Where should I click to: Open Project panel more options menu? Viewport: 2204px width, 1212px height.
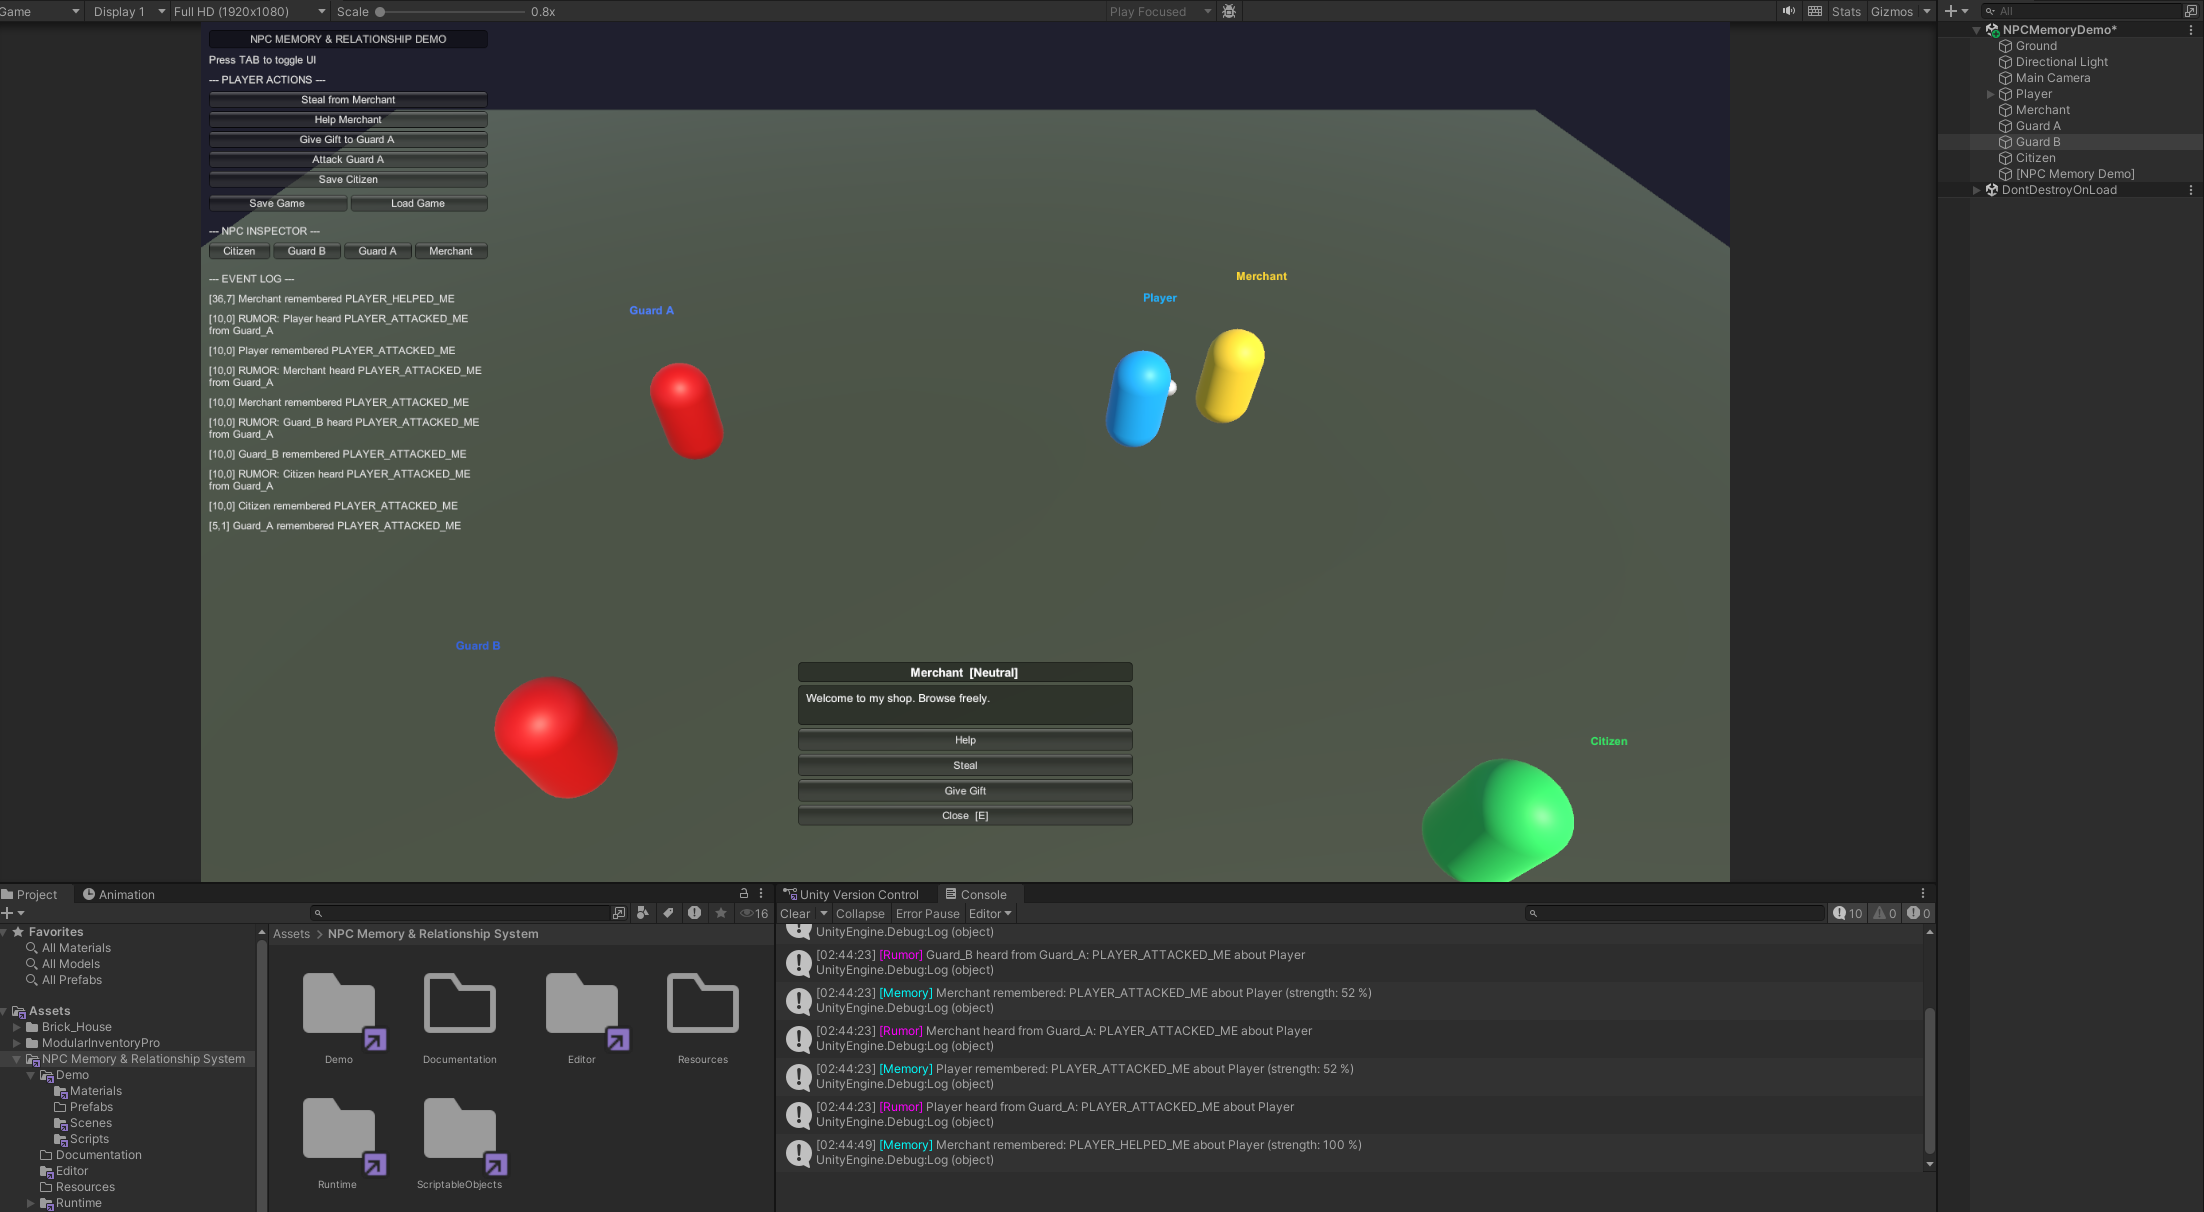[x=761, y=893]
